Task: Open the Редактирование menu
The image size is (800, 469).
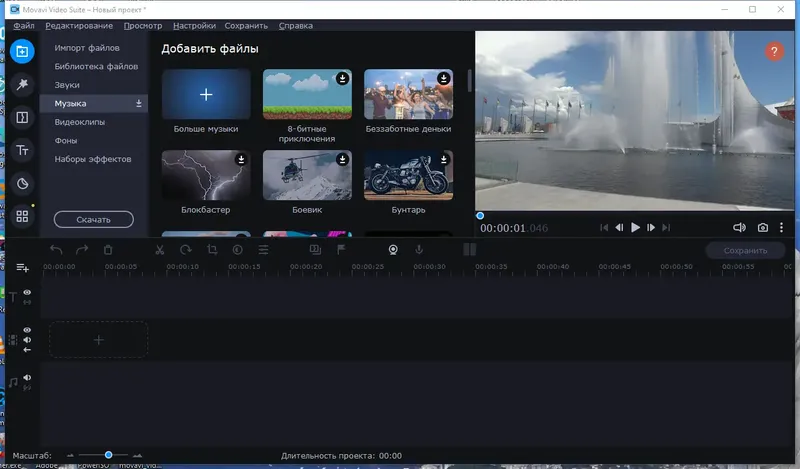Action: tap(79, 26)
